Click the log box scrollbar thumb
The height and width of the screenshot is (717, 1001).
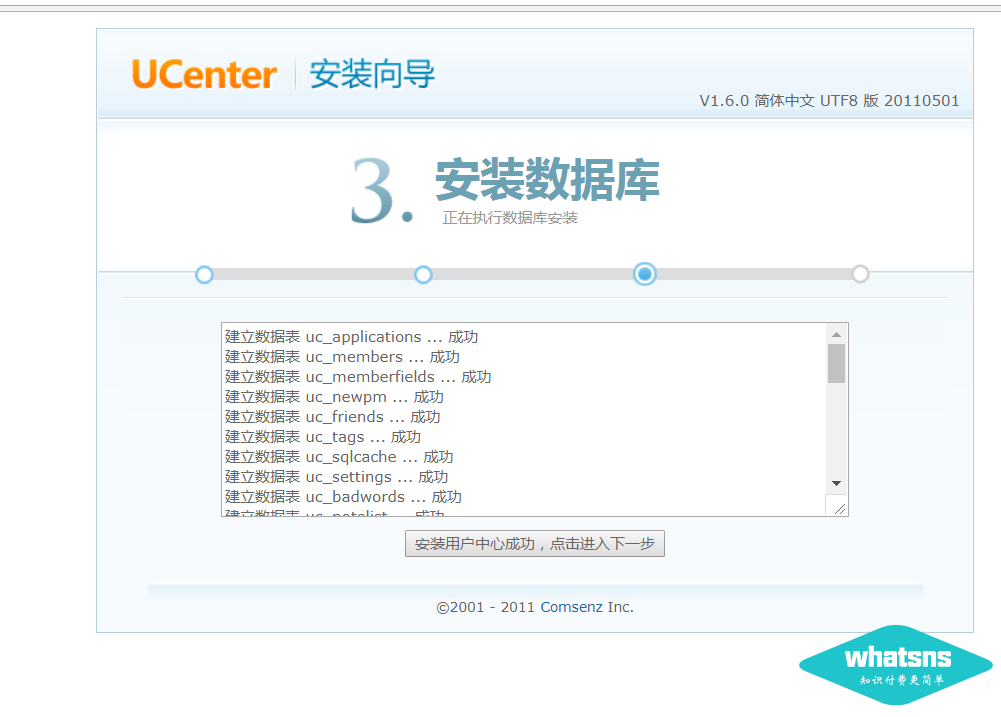[x=837, y=363]
